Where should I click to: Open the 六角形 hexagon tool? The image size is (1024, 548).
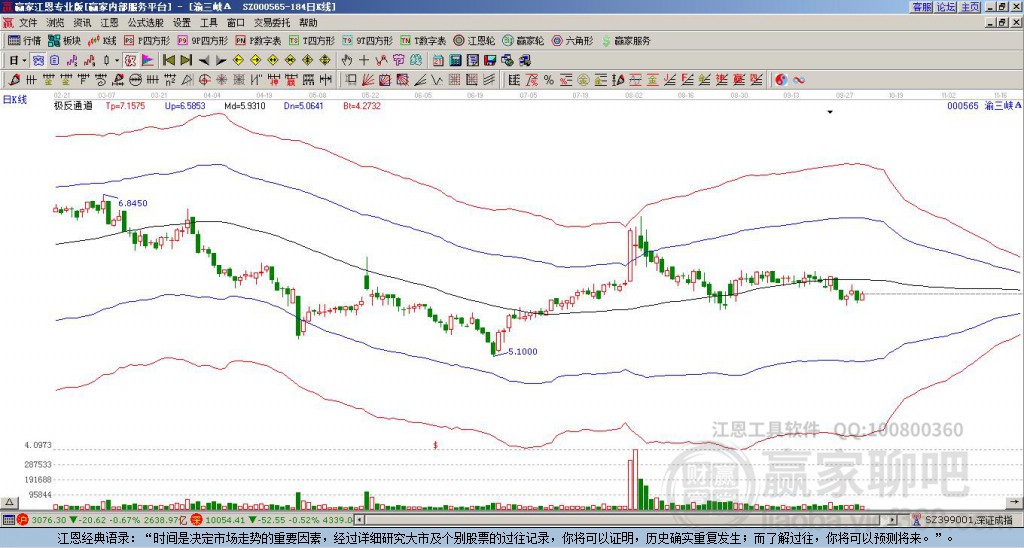(572, 40)
